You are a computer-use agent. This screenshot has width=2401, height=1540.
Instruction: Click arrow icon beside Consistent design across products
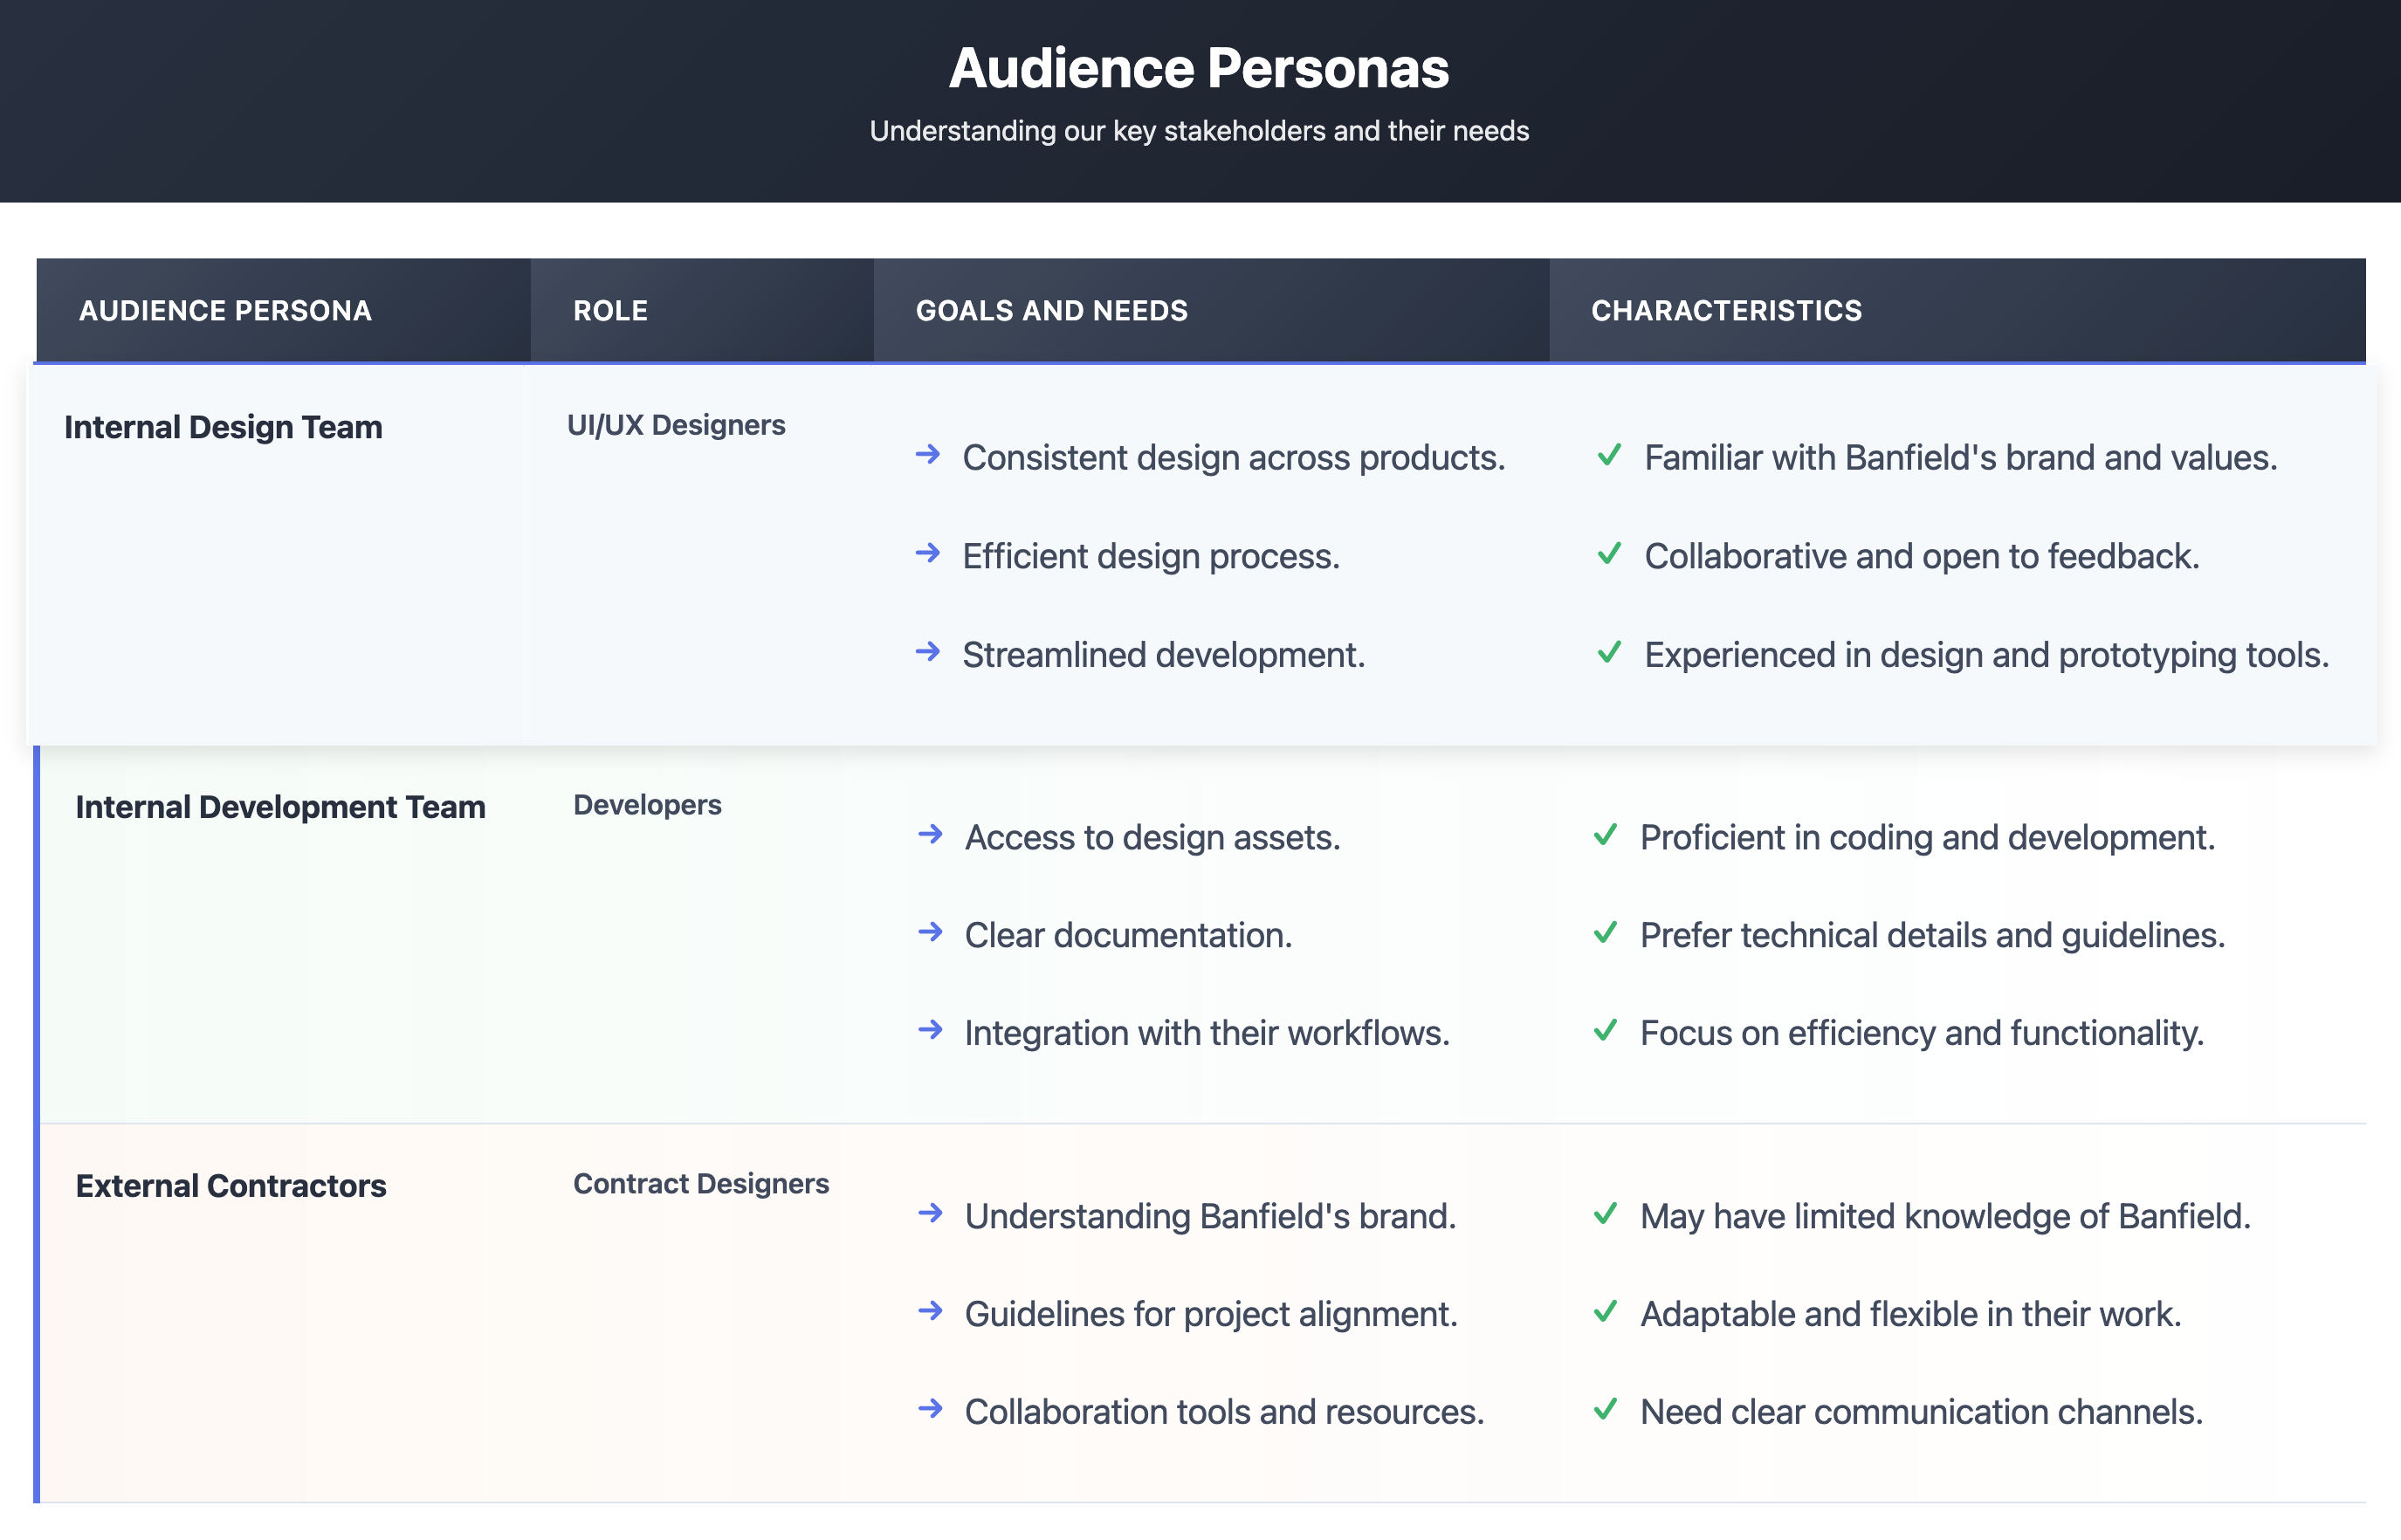pos(927,455)
